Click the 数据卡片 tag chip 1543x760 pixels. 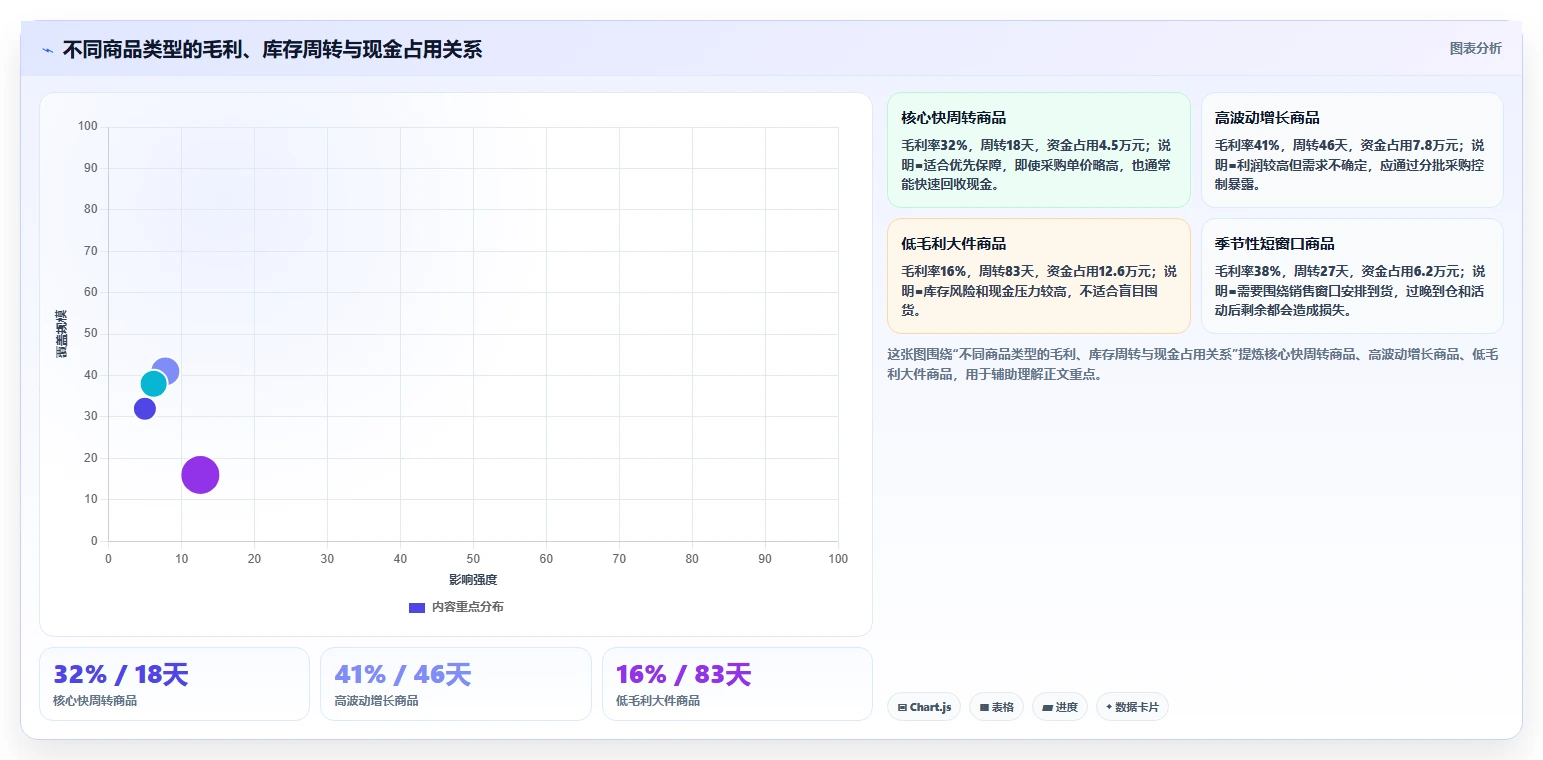(1132, 707)
